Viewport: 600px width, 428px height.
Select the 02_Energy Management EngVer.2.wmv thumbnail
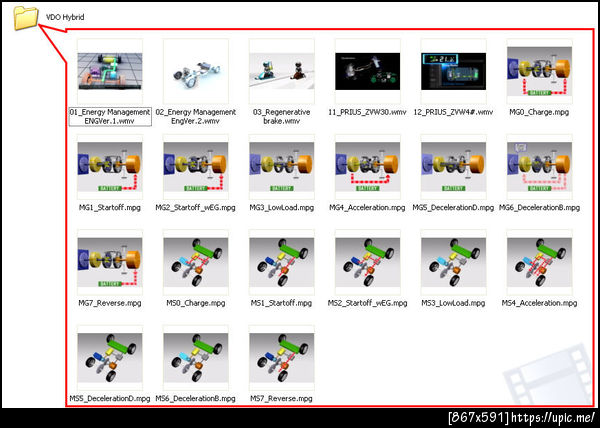(196, 72)
